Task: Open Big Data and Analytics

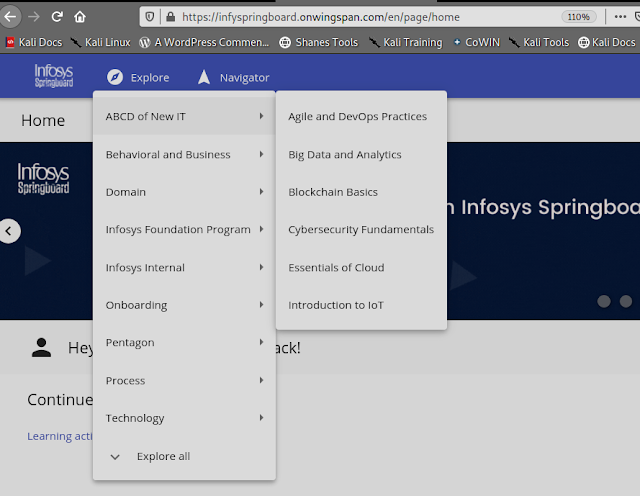Action: pyautogui.click(x=361, y=154)
